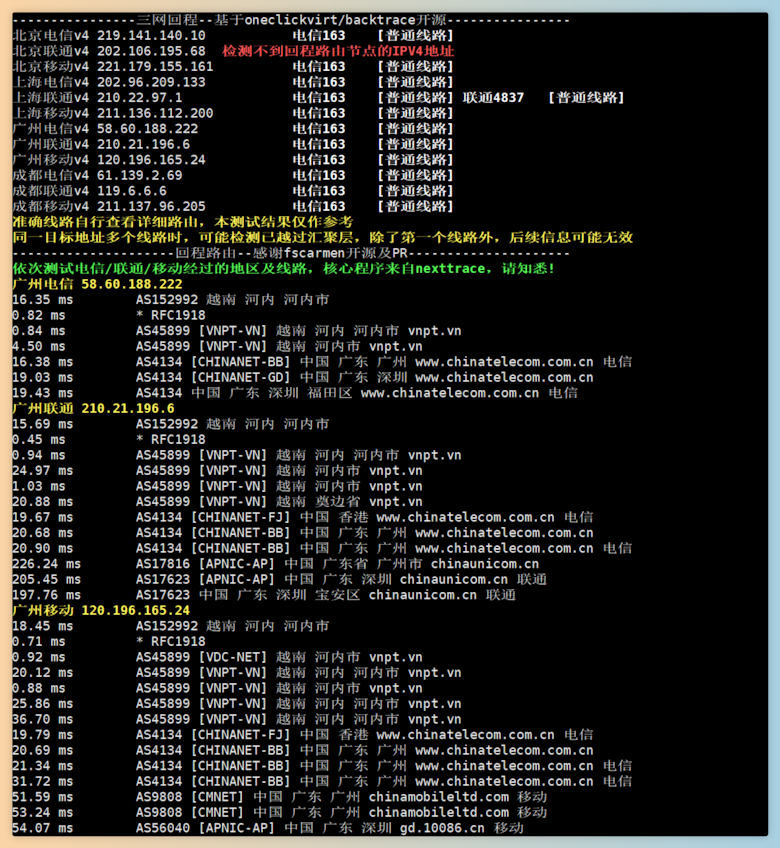The image size is (780, 848).
Task: Click the 205.45 ms AS17623 hop row
Action: (280, 580)
